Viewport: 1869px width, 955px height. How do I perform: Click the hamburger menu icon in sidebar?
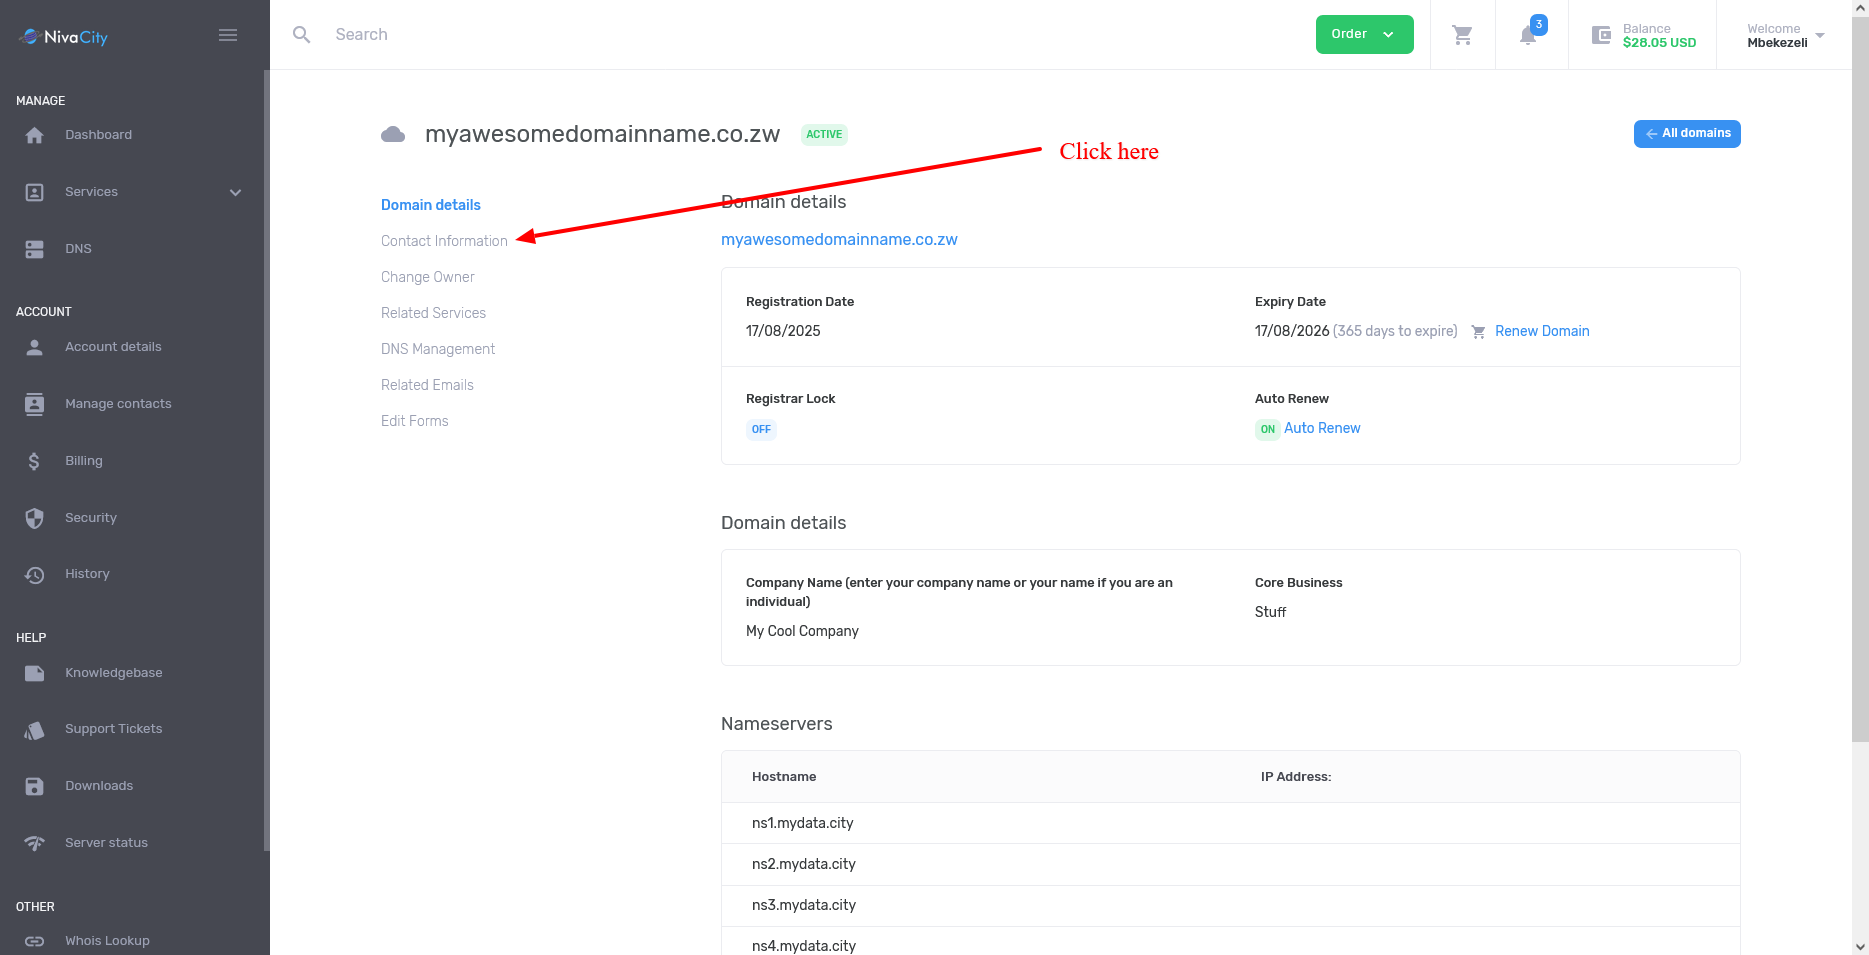228,35
